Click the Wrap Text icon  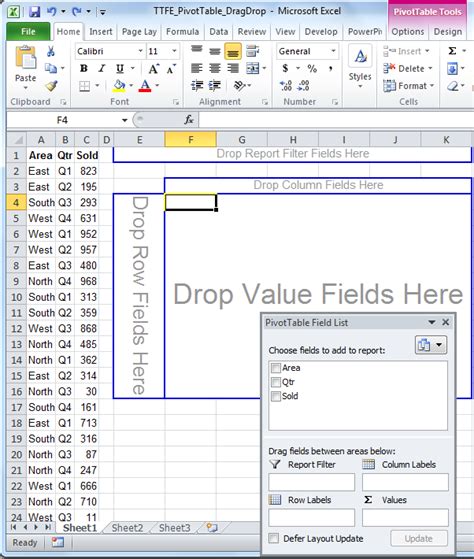pos(253,51)
